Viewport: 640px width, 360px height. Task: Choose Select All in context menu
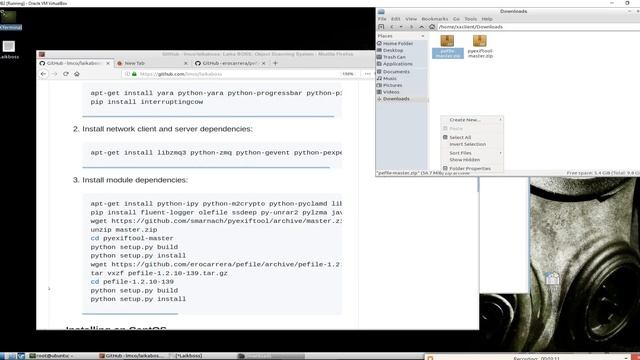(472, 138)
